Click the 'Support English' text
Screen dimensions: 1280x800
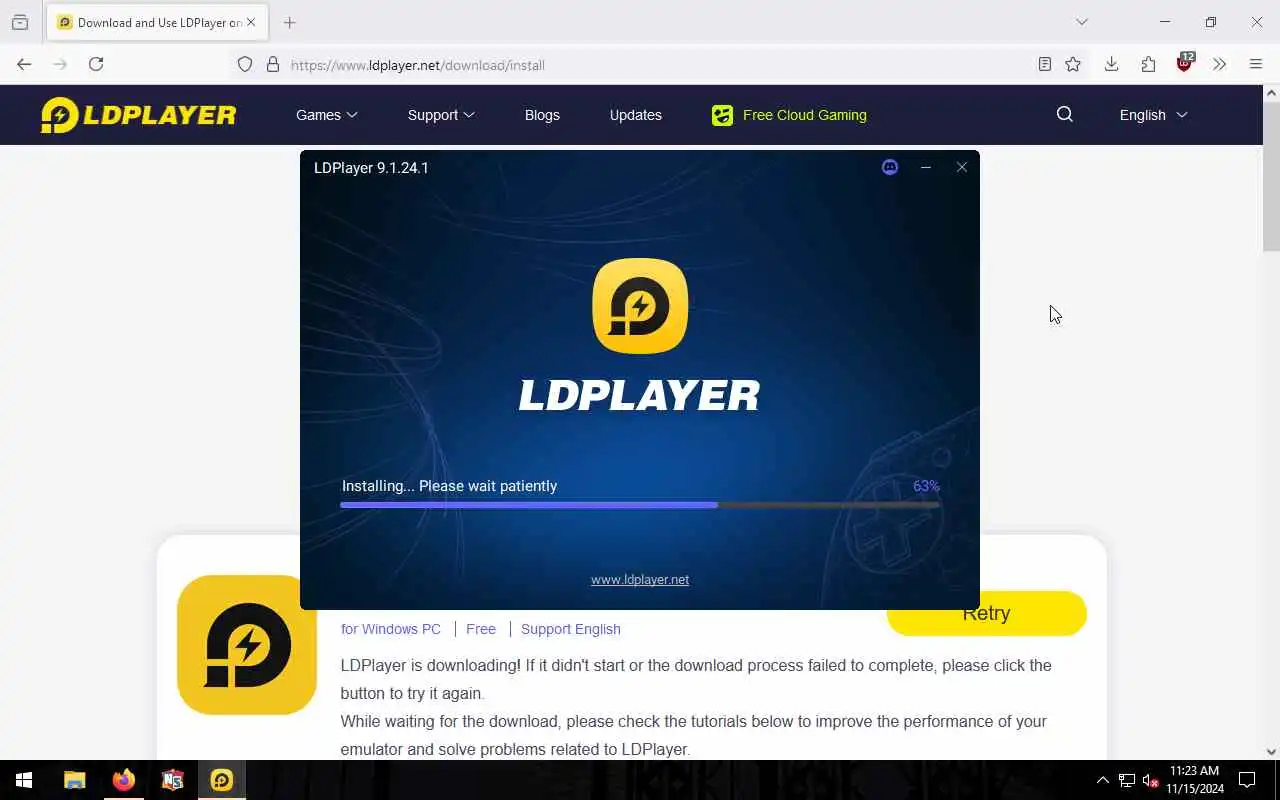coord(571,629)
